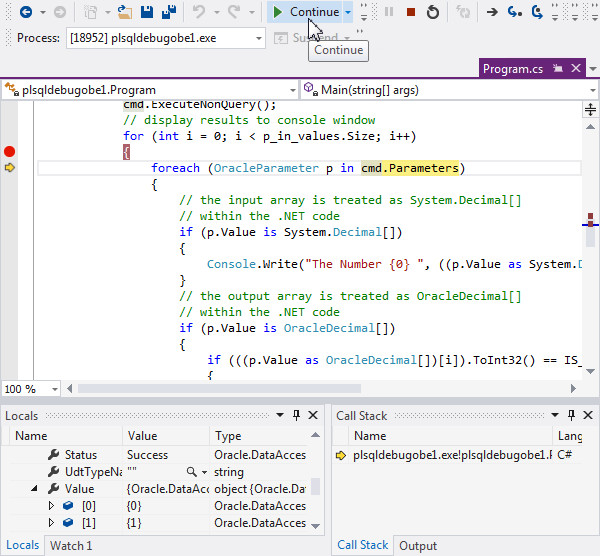Screen dimensions: 600x556
Task: Switch to the Locals tab
Action: [23, 545]
